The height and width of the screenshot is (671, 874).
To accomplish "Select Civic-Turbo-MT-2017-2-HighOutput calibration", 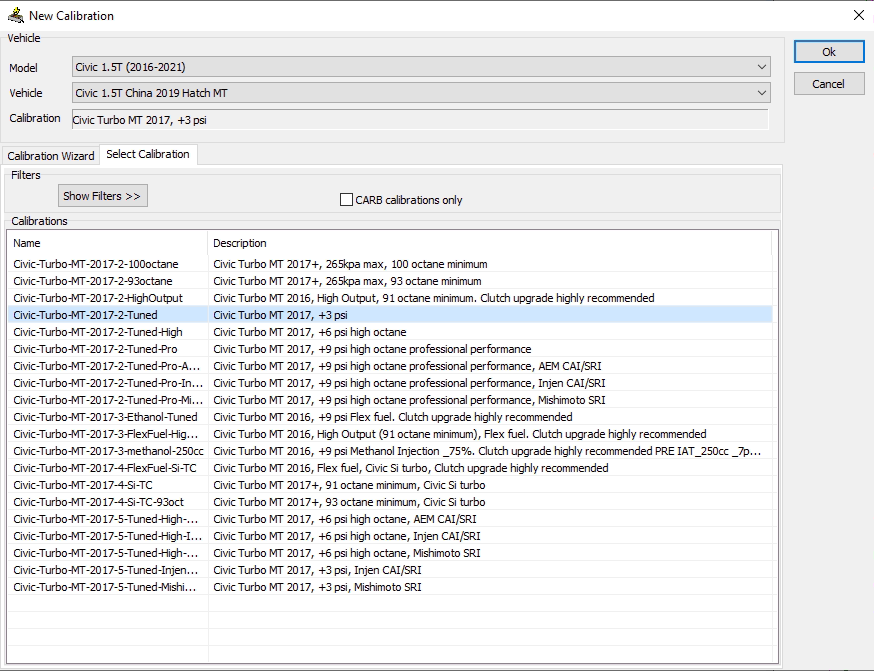I will point(98,298).
